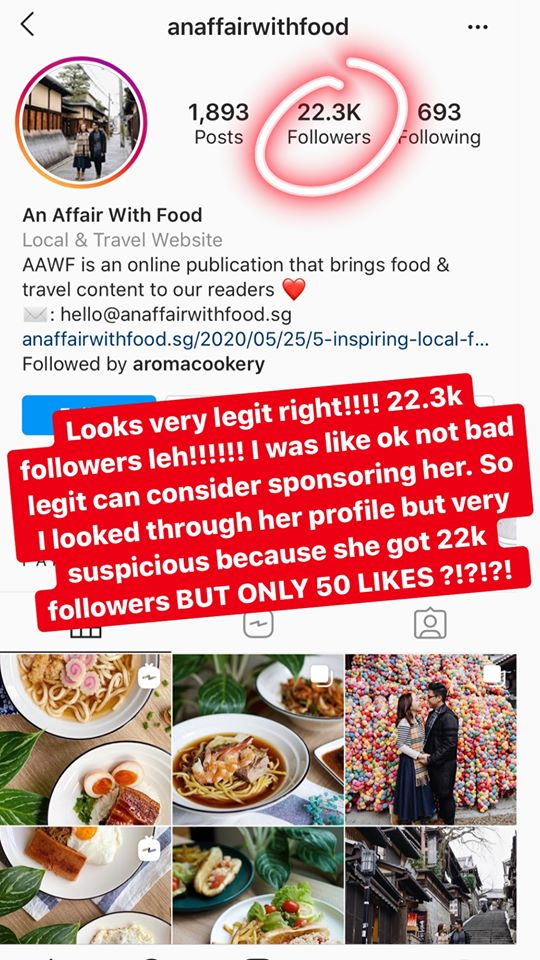This screenshot has height=960, width=540.
Task: Open the anaffairwithfood.sg website link
Action: point(255,339)
